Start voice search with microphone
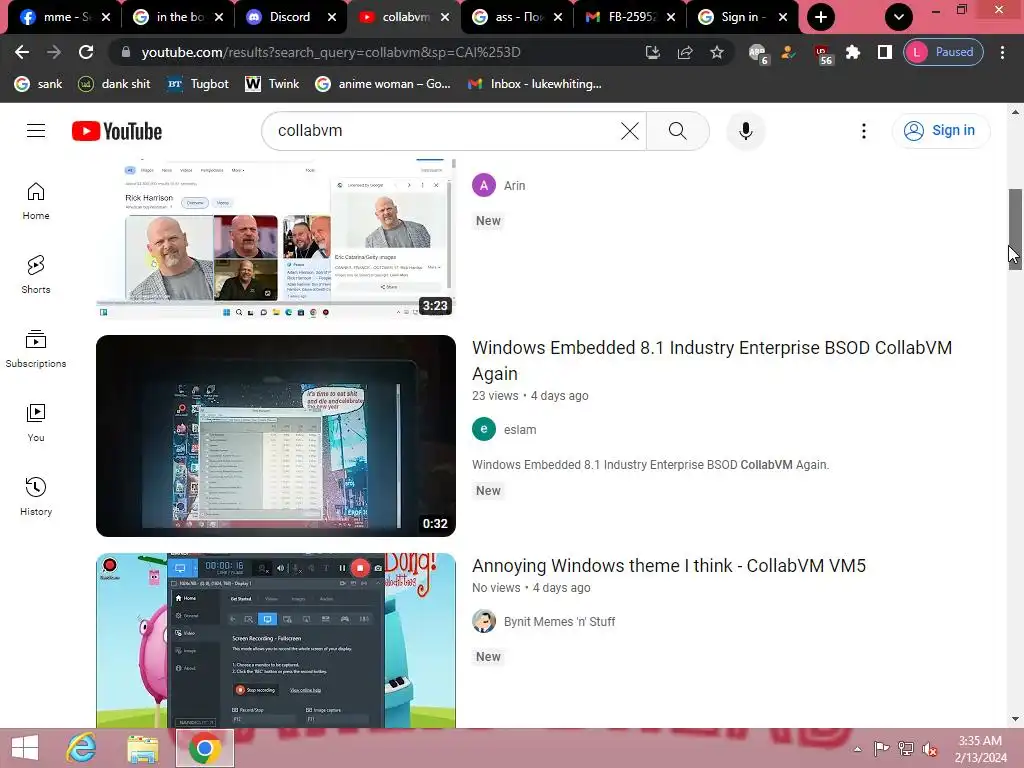Image resolution: width=1024 pixels, height=768 pixels. [x=745, y=131]
